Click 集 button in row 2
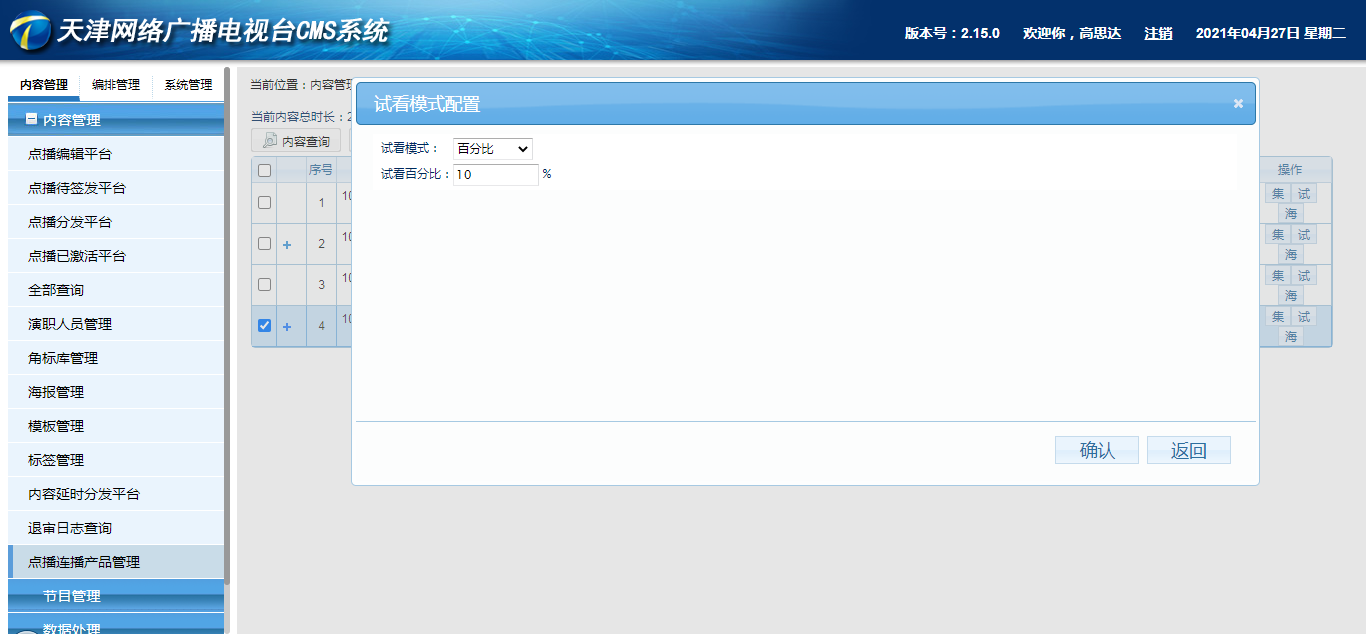1366x634 pixels. point(1278,235)
